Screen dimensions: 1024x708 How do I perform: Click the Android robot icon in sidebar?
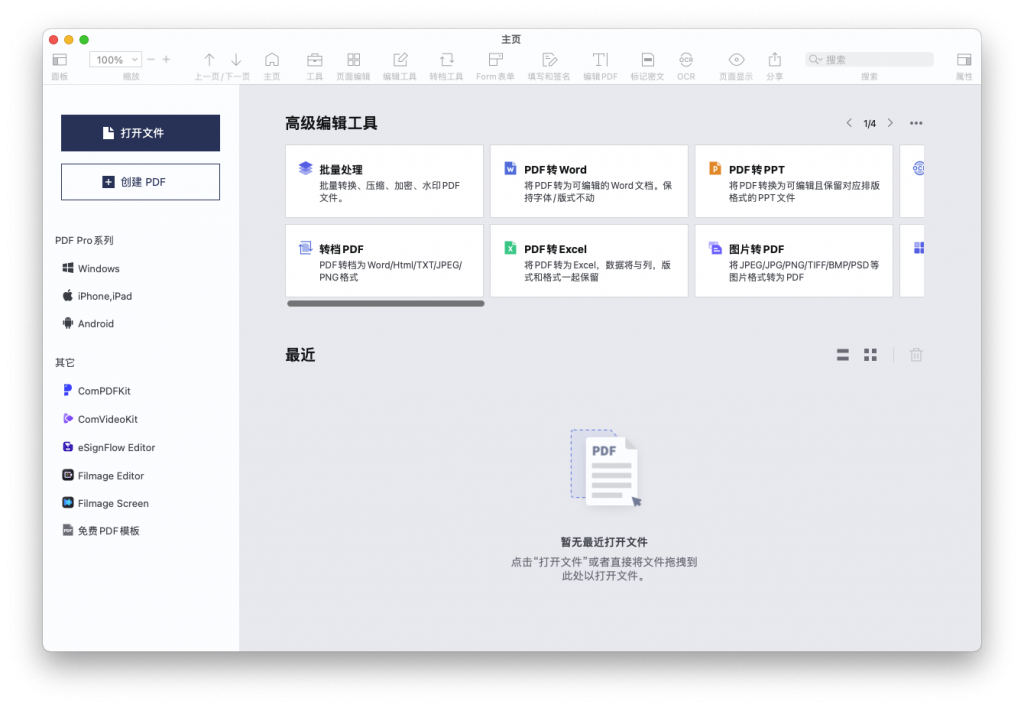[x=68, y=323]
